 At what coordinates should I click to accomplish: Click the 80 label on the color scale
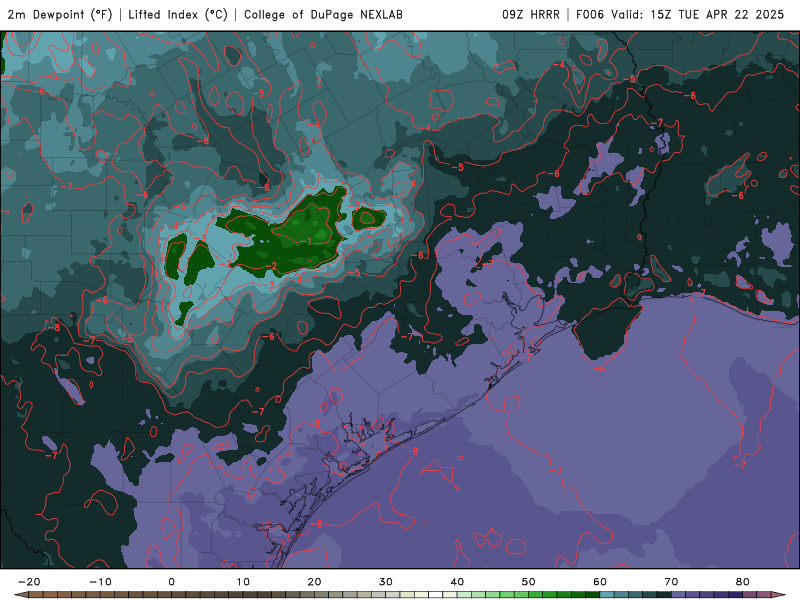click(x=743, y=582)
